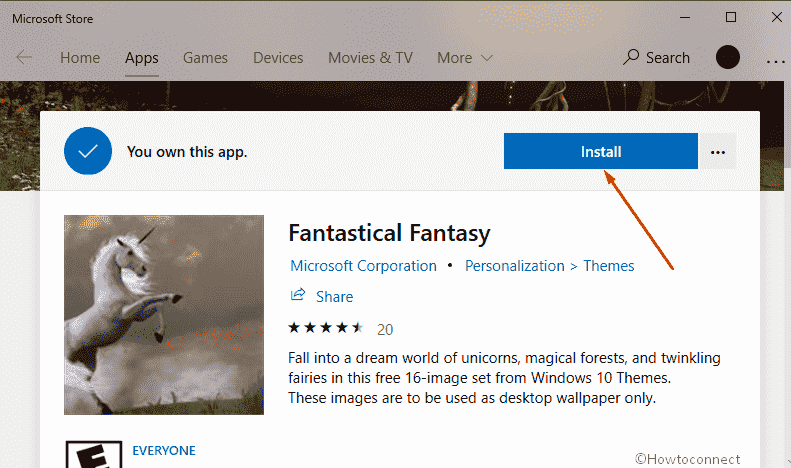Click the Share link
Viewport: 791px width, 468px height.
point(334,297)
